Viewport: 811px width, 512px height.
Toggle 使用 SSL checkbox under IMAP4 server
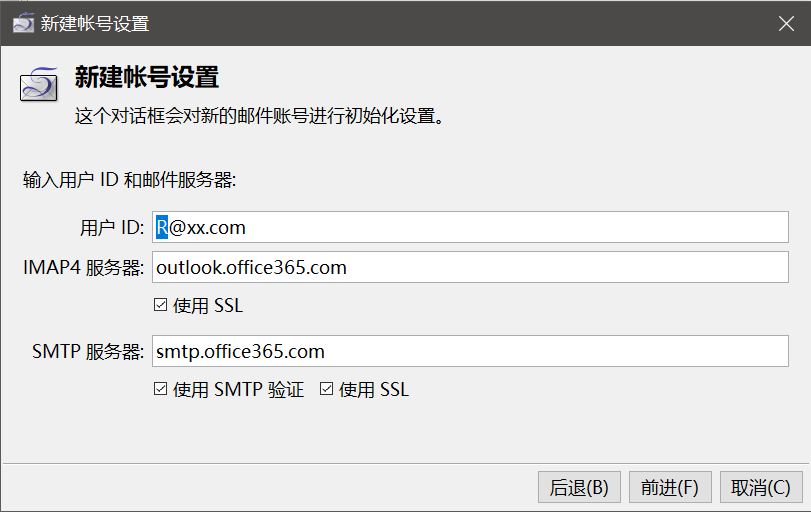point(160,306)
